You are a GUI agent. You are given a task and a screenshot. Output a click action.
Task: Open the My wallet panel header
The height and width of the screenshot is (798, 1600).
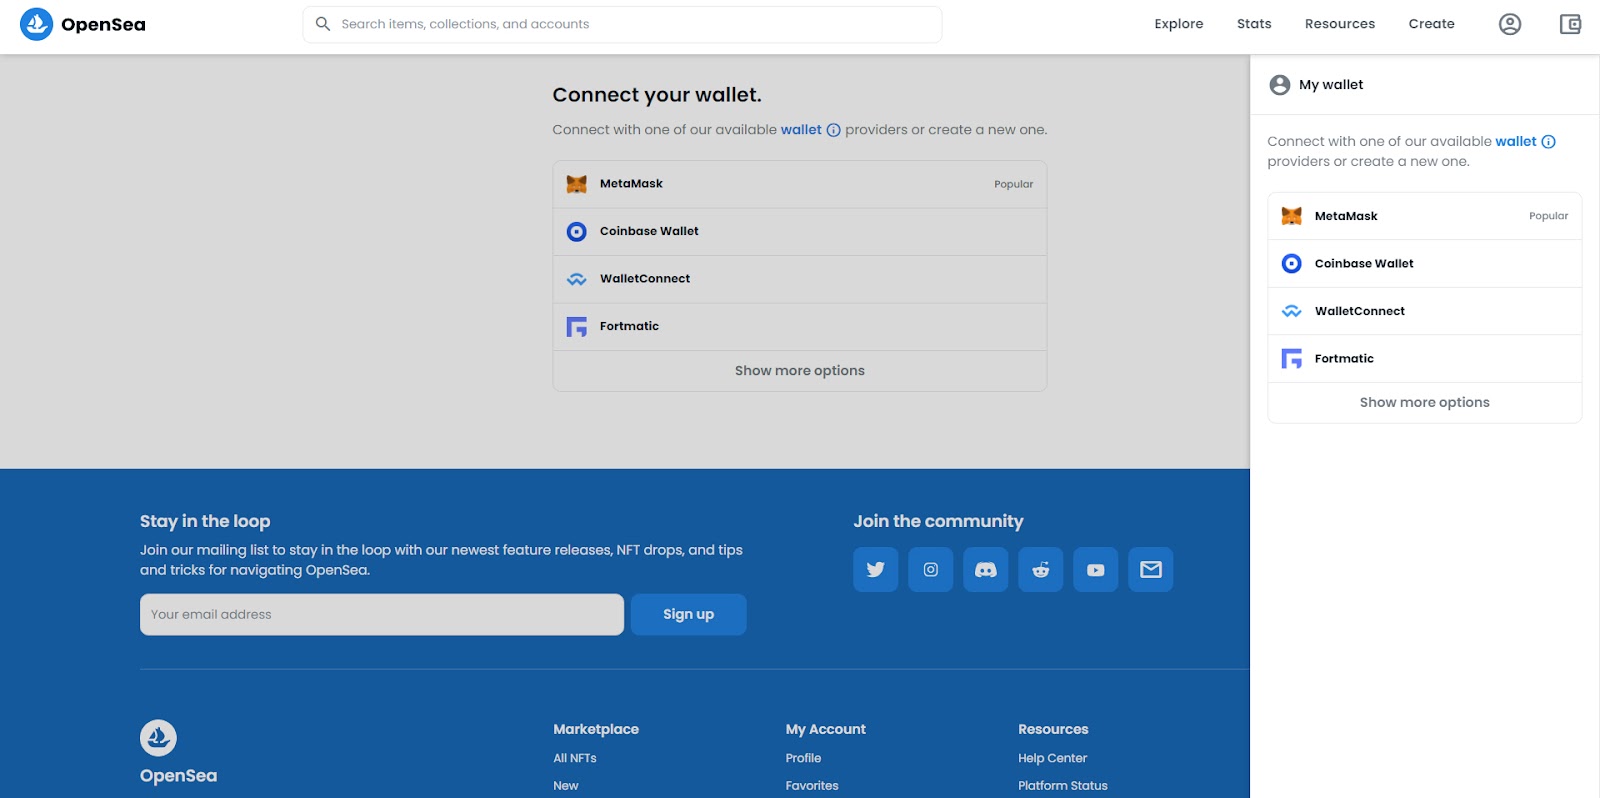[x=1425, y=85]
